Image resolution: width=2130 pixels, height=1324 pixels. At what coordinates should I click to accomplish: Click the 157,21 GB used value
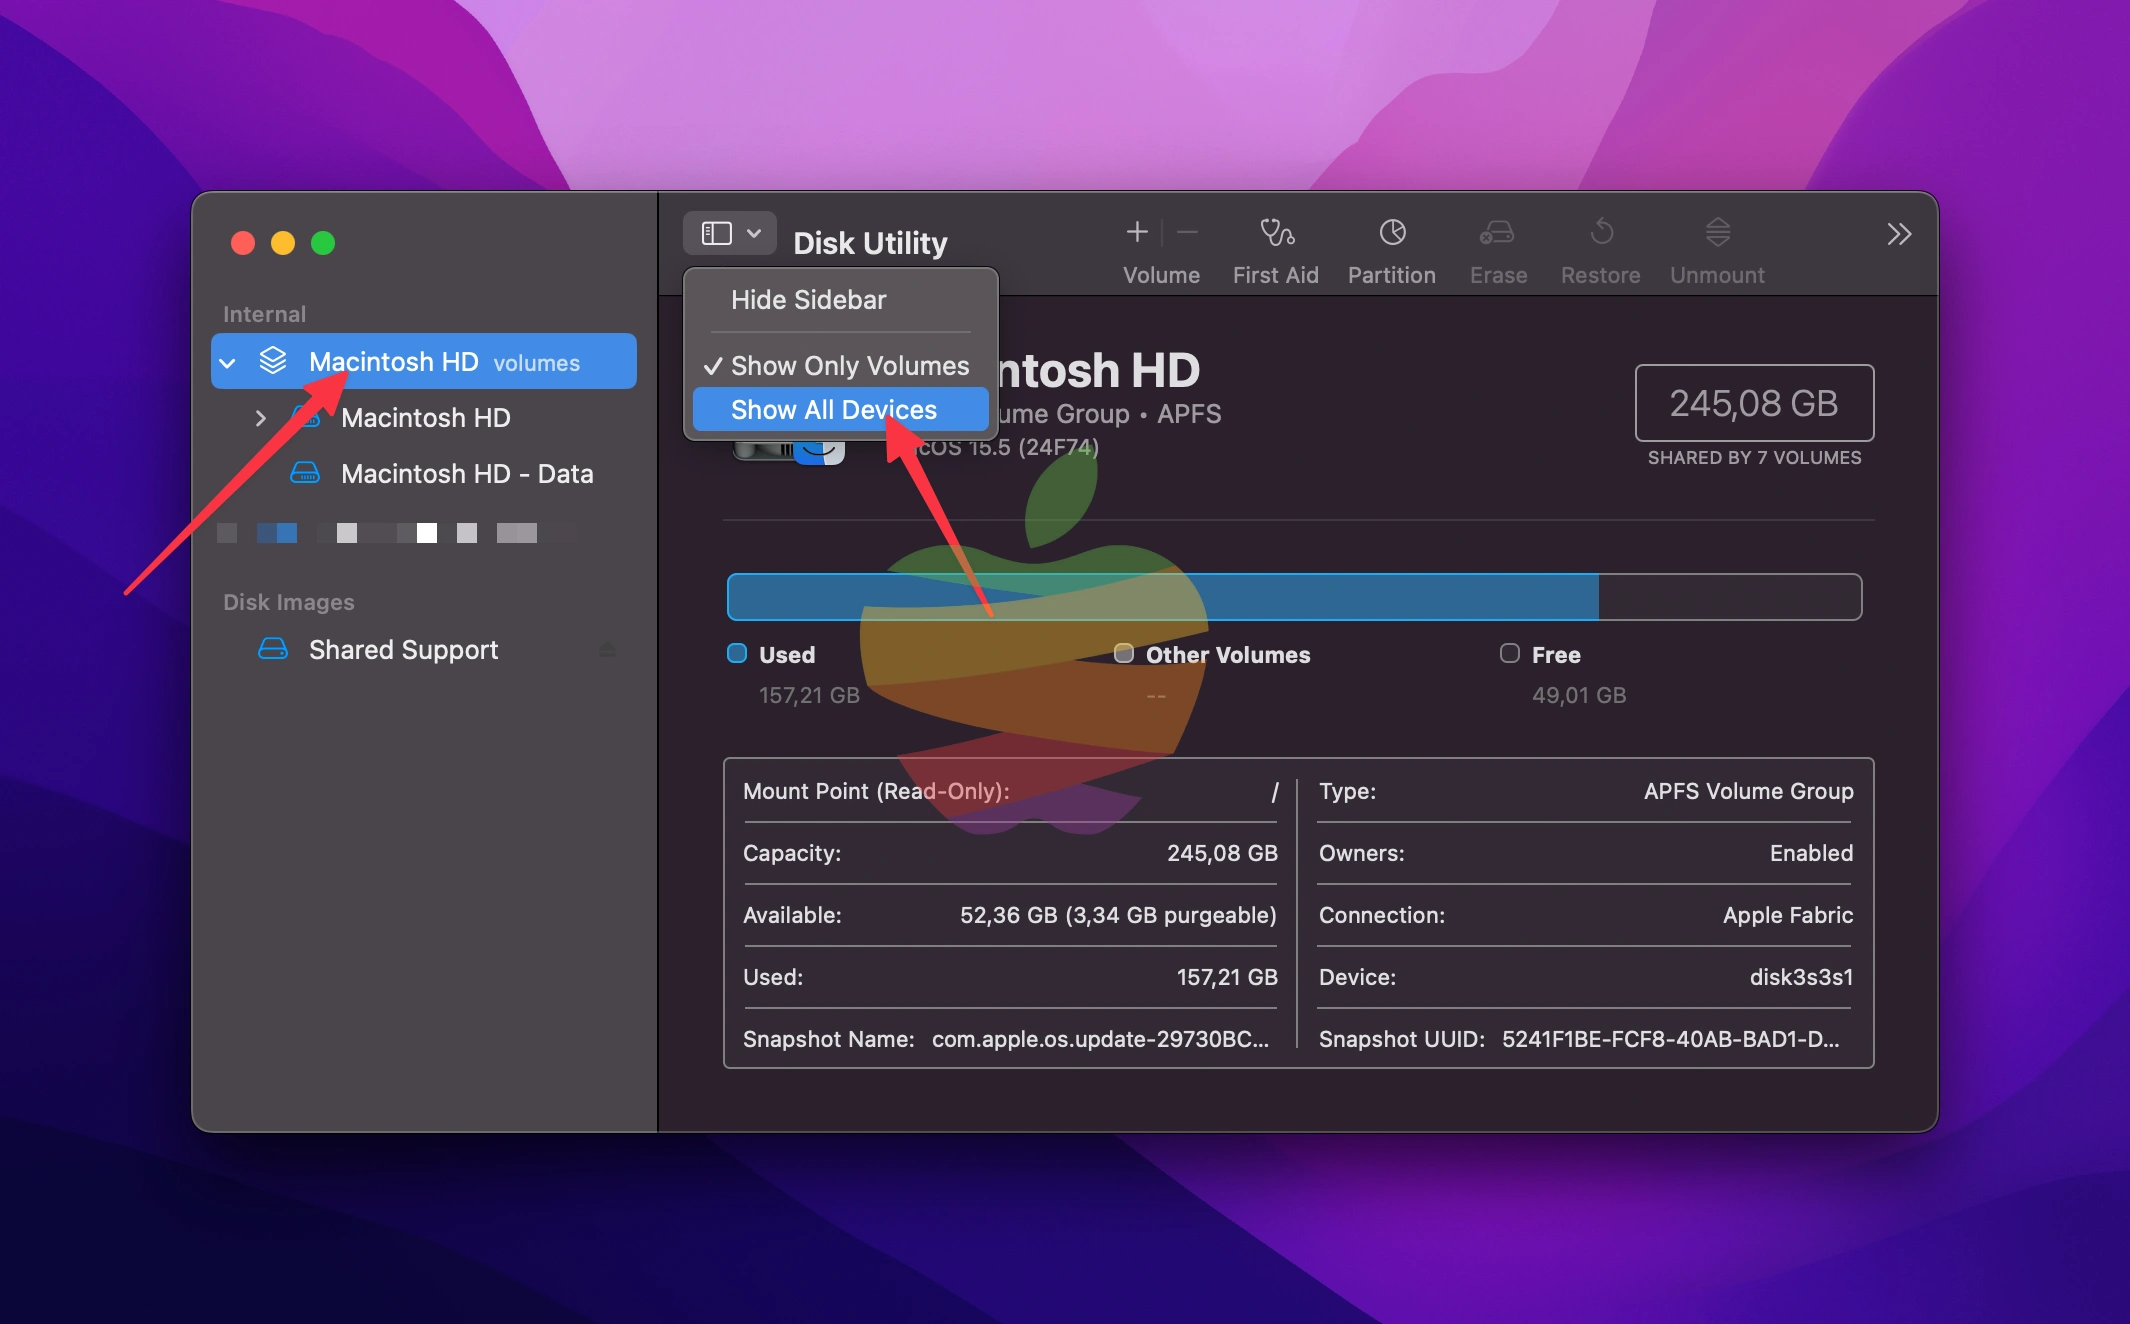tap(809, 695)
